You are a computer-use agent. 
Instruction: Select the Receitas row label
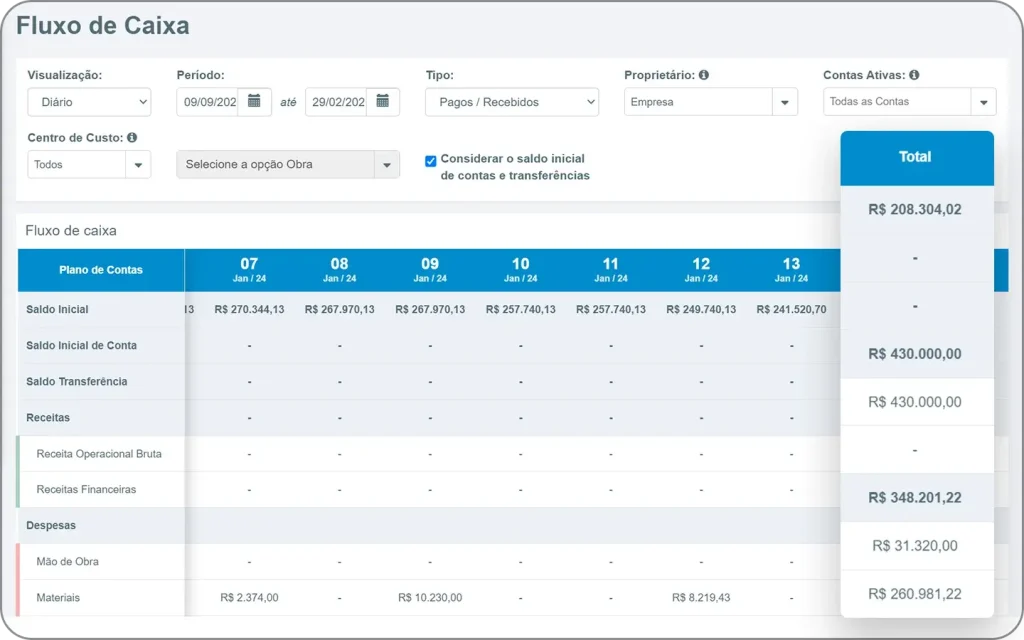pos(48,417)
